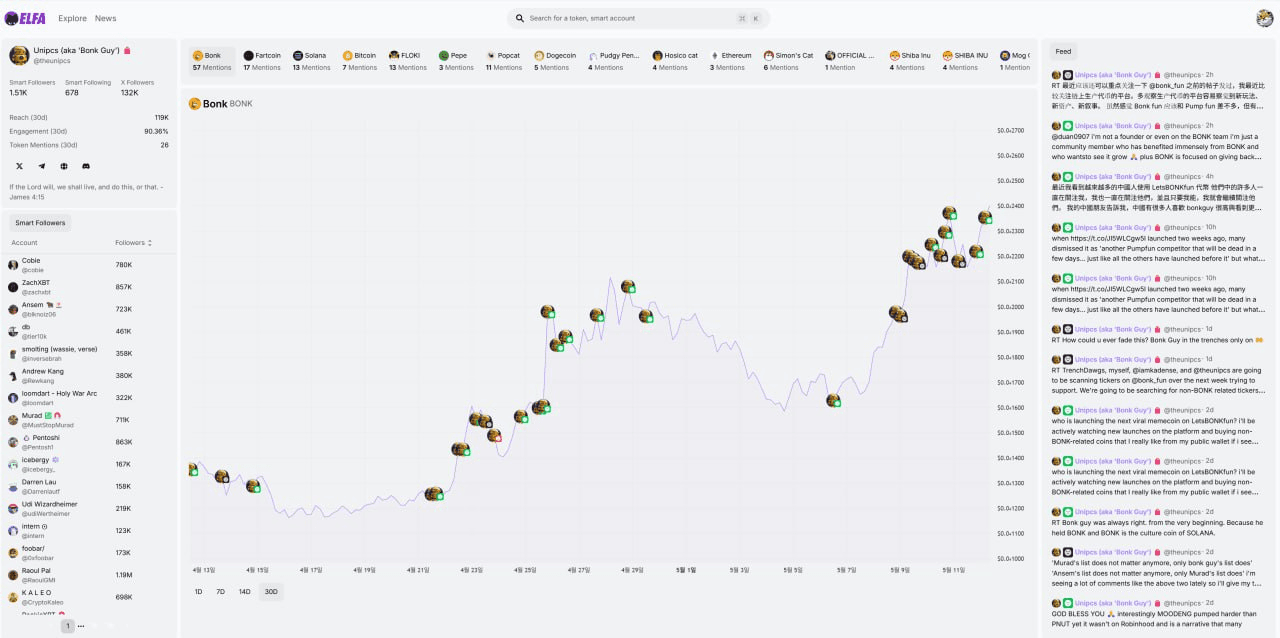Open the Telegram link icon
Viewport: 1280px width, 638px height.
tap(42, 166)
